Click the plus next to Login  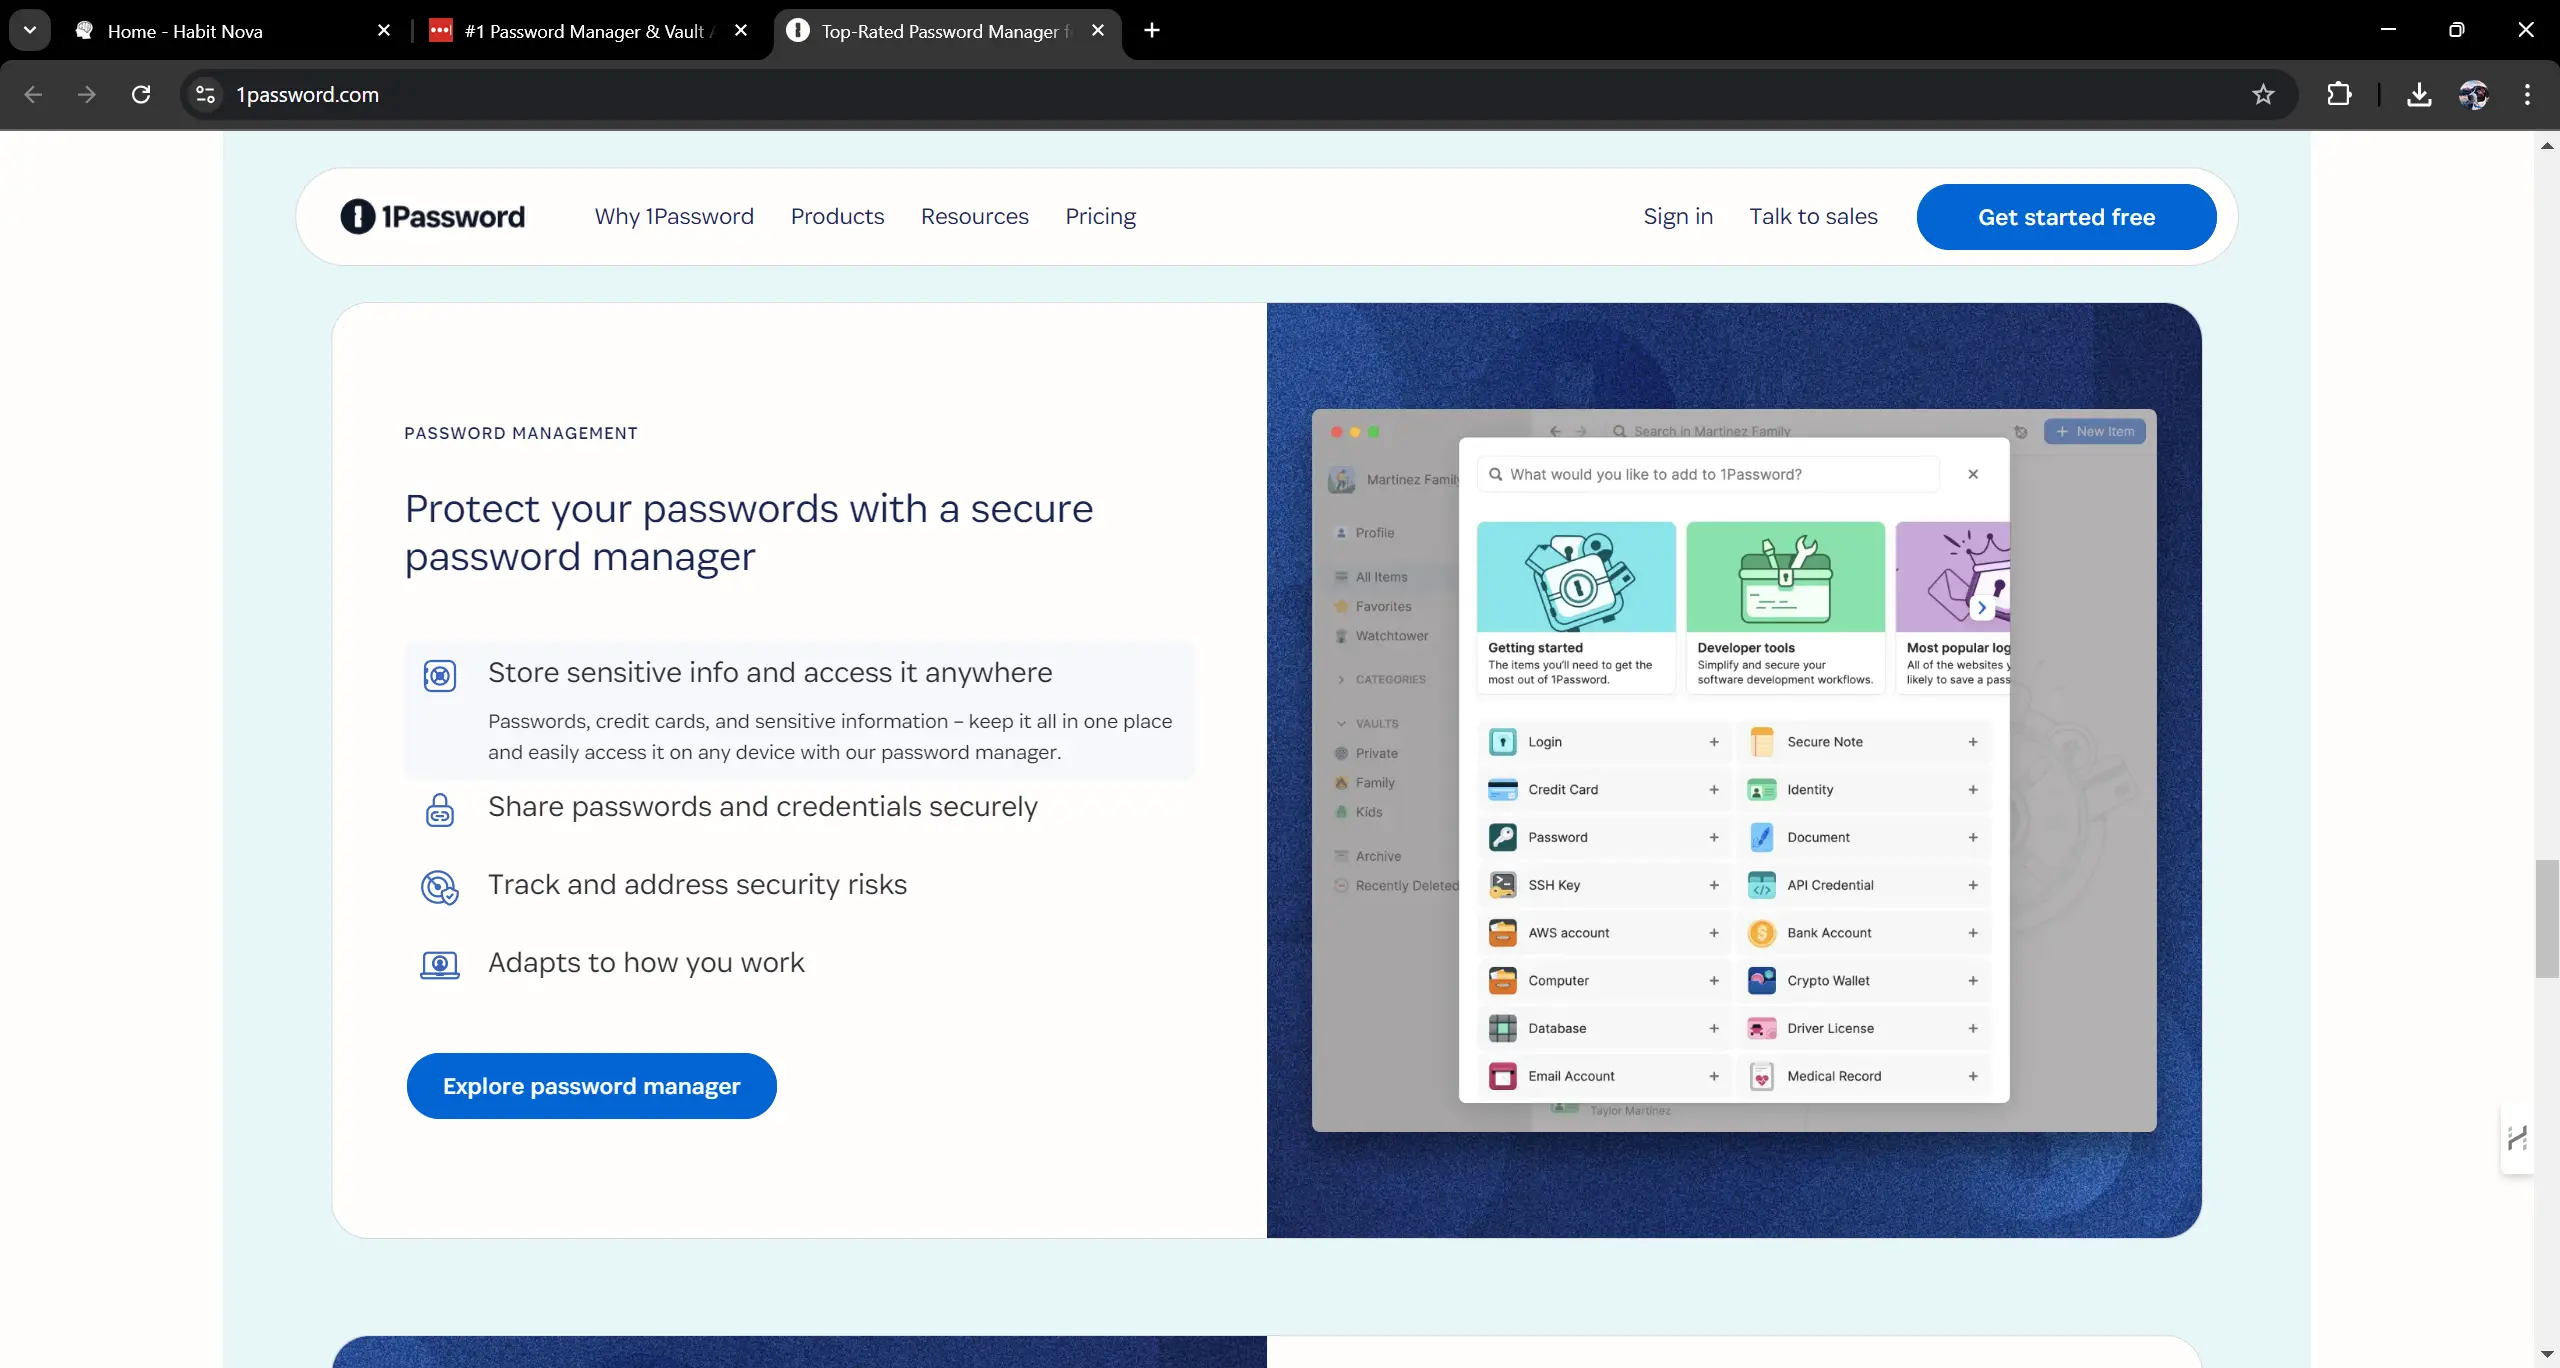click(1714, 742)
